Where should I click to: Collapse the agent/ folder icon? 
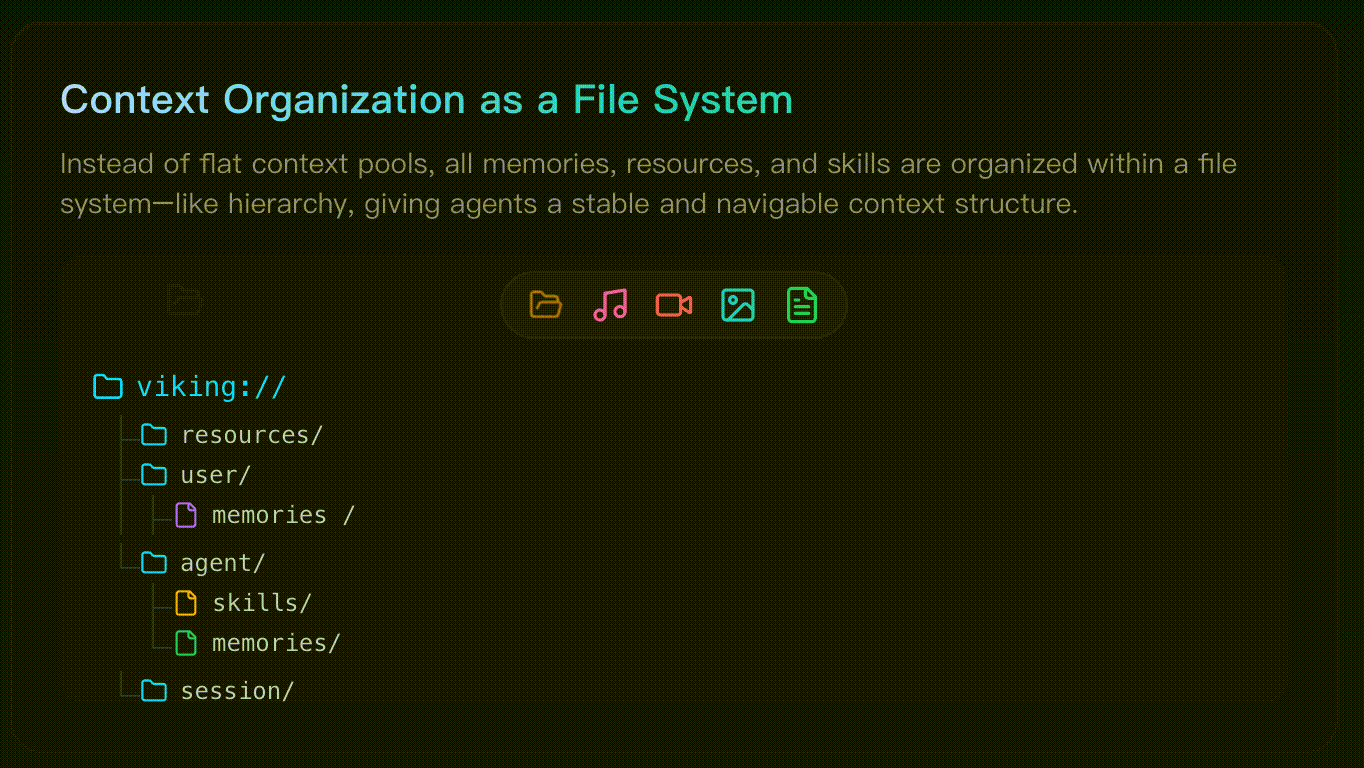pos(154,563)
